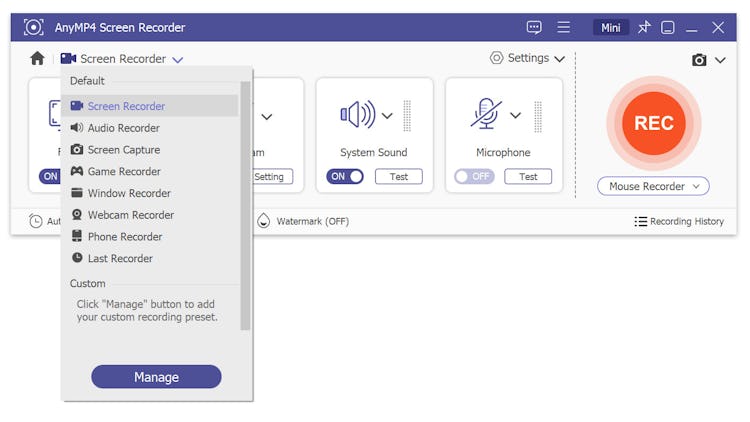Screen dimensions: 750x422
Task: Open the feedback chat bubble icon
Action: 534,27
